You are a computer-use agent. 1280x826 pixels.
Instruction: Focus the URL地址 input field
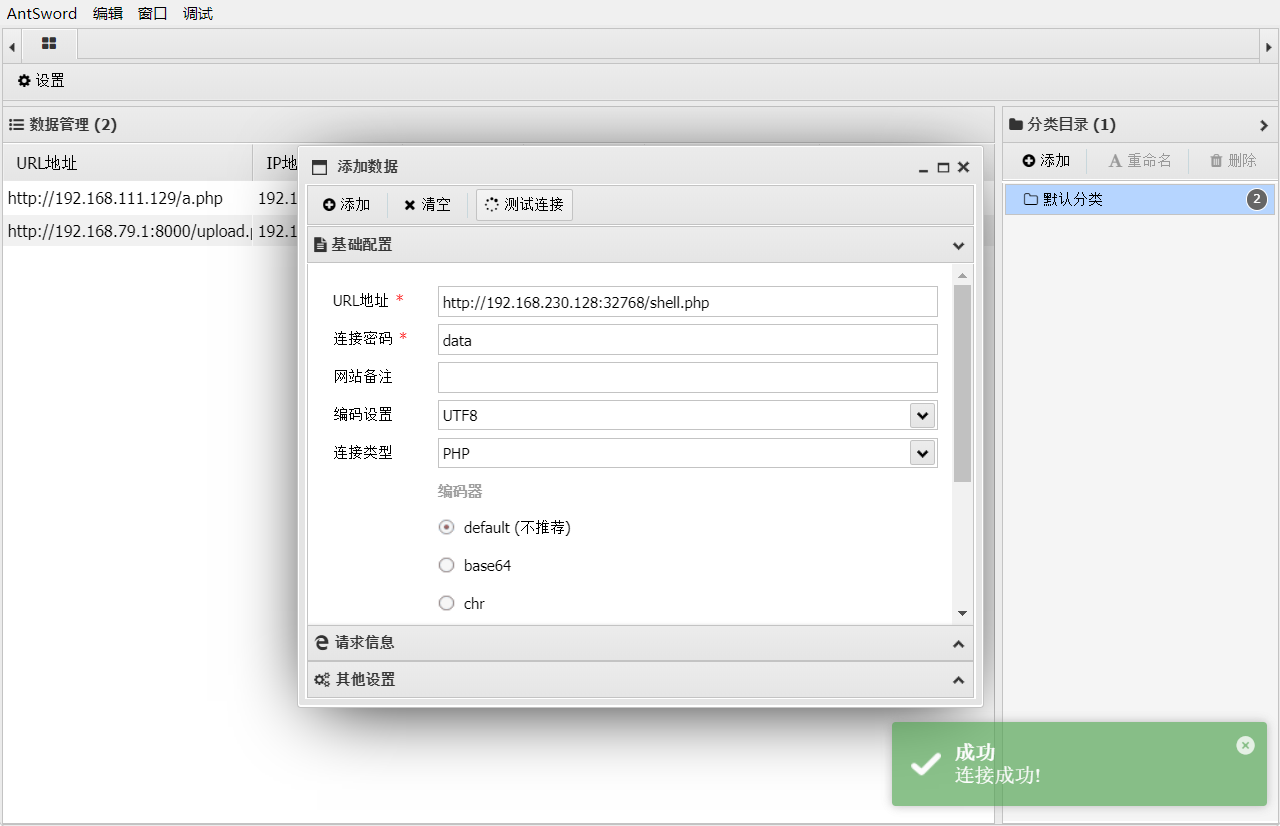[688, 302]
